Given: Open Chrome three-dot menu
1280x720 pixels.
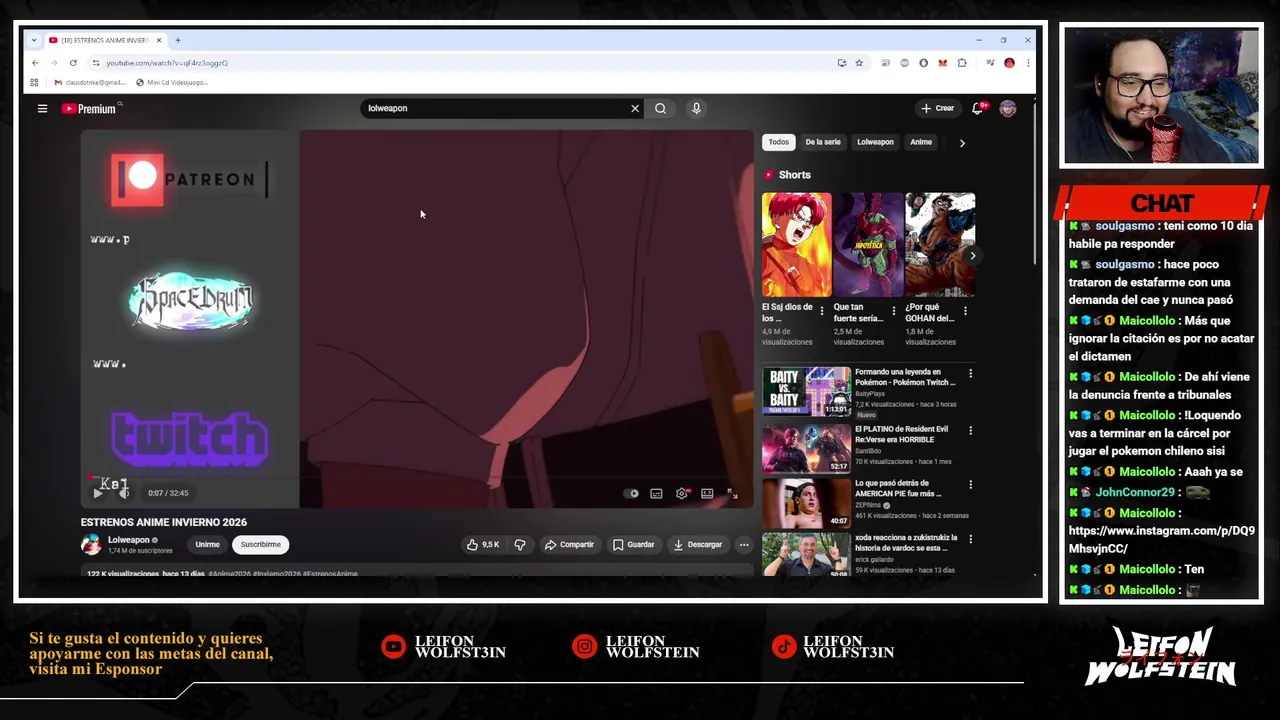Looking at the screenshot, I should 1028,63.
